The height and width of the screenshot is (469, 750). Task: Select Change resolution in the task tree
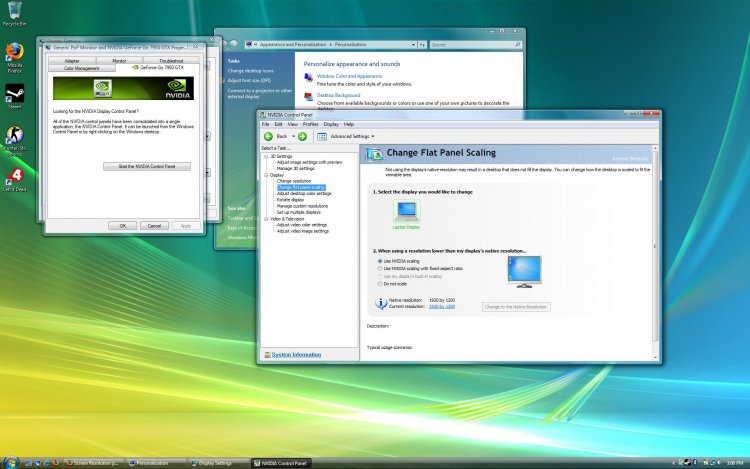(x=294, y=181)
